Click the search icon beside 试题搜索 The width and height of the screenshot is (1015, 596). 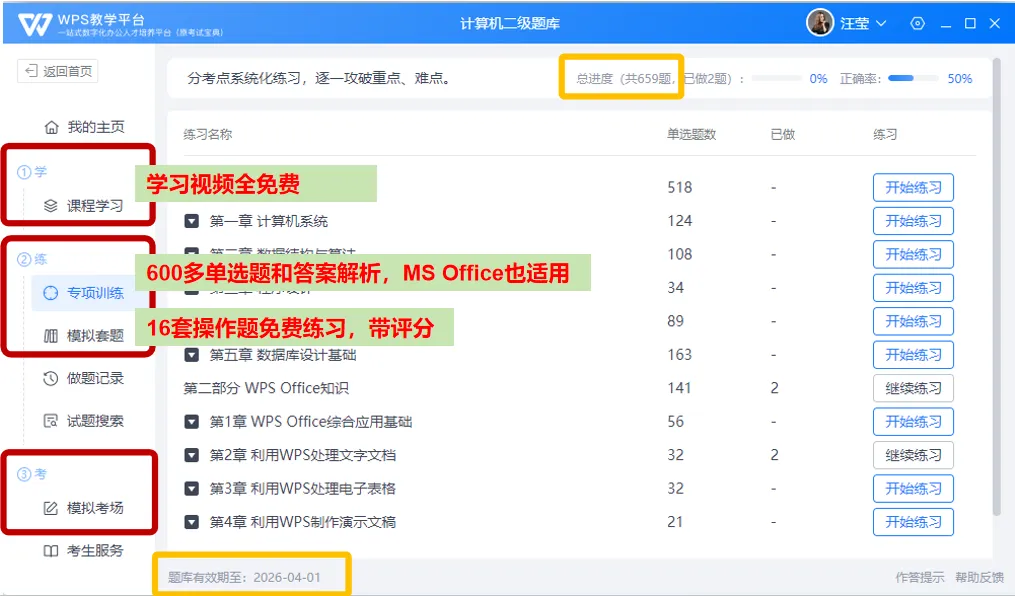(50, 421)
